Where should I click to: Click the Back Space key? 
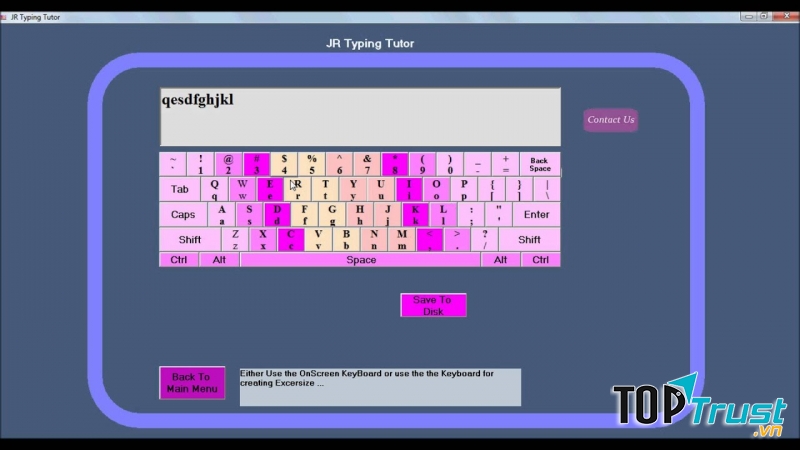(x=540, y=164)
